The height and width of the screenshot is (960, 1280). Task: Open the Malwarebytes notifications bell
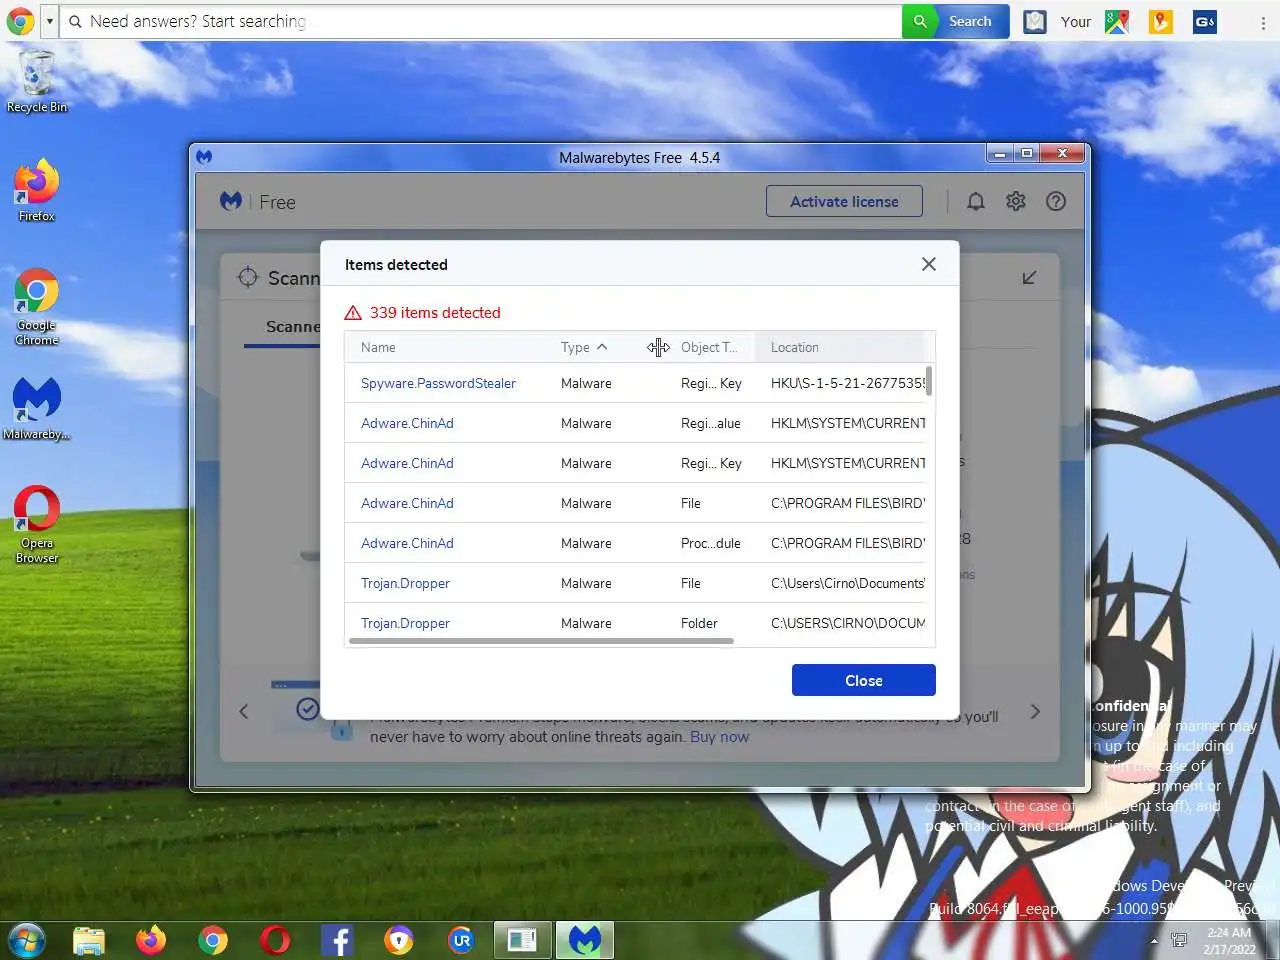click(976, 202)
